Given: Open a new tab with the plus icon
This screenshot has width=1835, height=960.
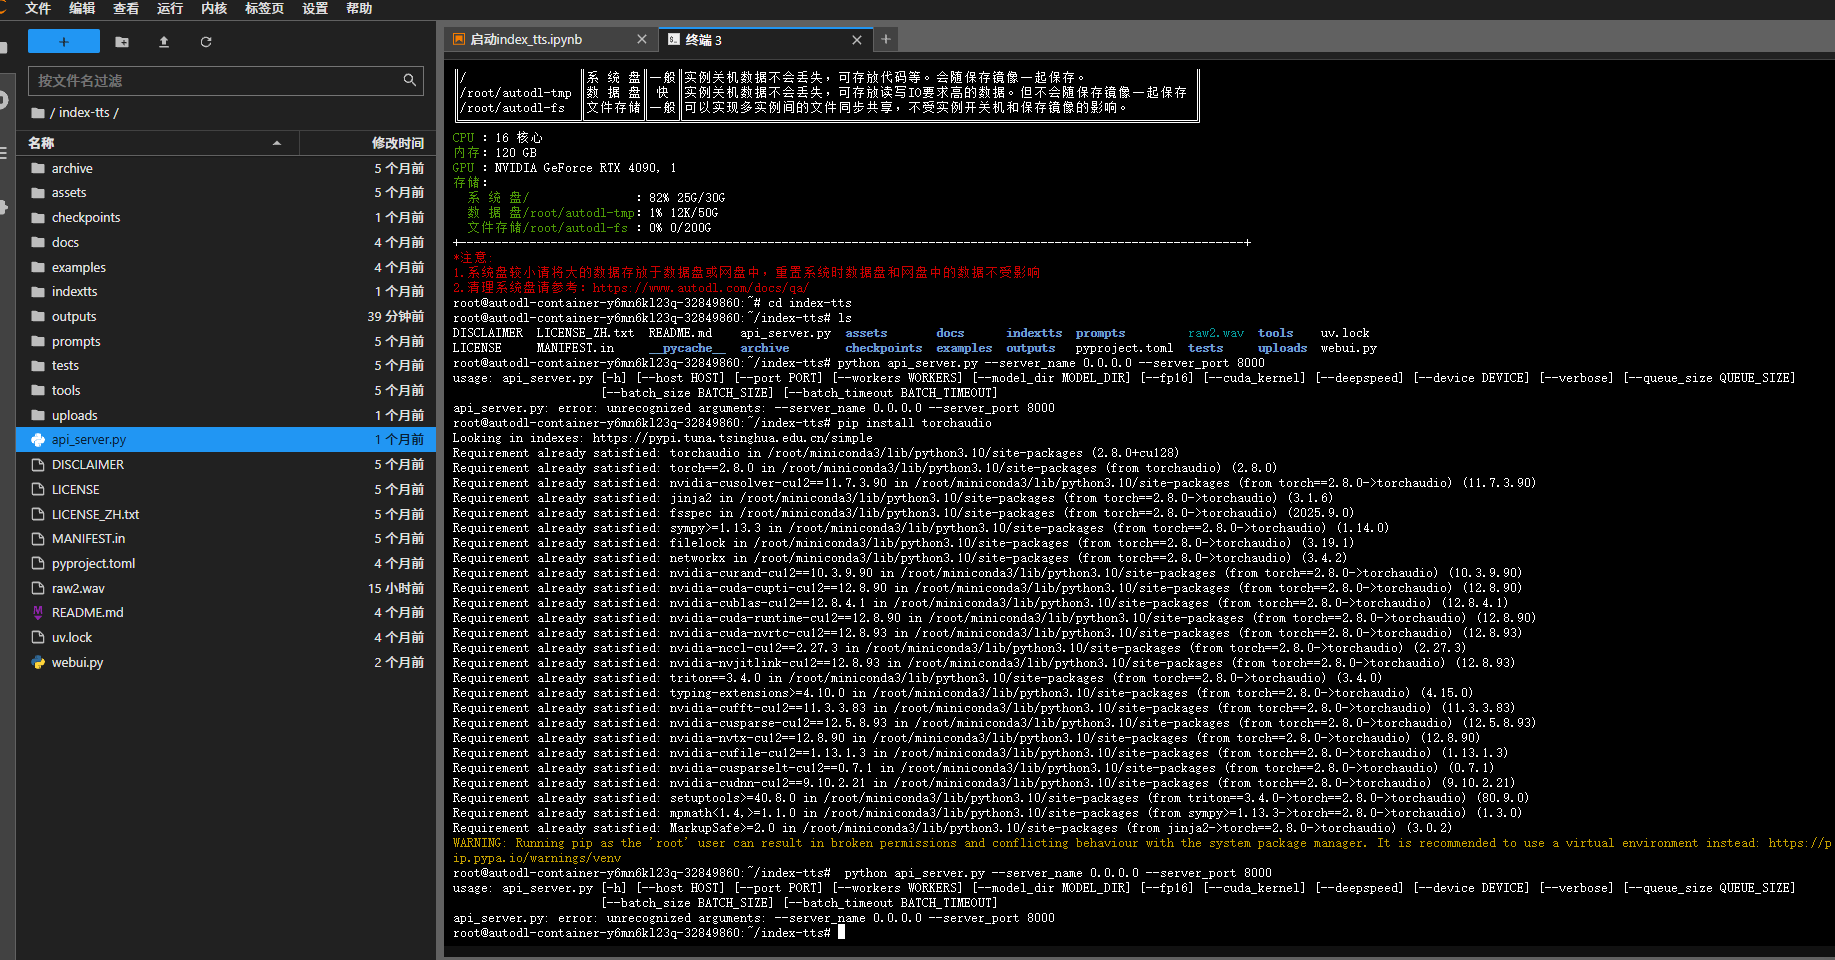Looking at the screenshot, I should tap(885, 39).
